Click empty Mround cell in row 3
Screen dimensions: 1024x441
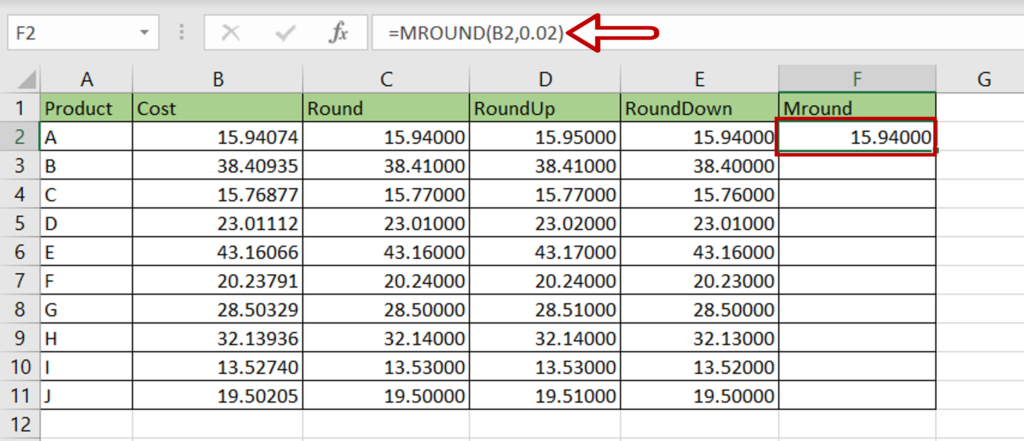[x=857, y=165]
